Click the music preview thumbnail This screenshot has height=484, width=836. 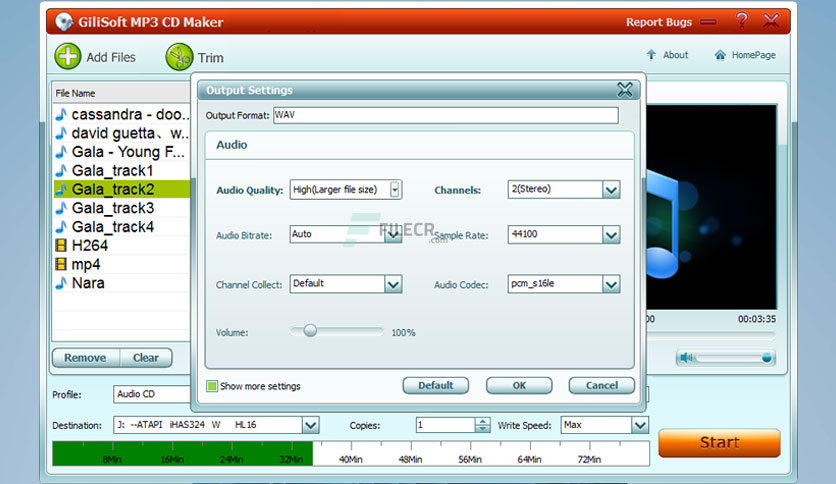711,207
